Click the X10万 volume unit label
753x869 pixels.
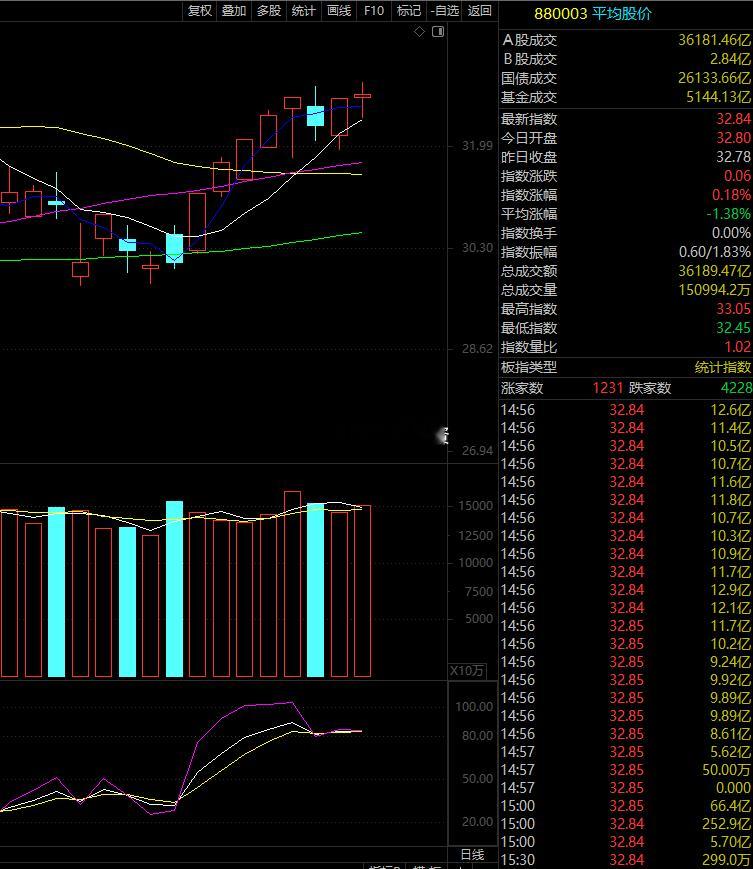tap(467, 671)
